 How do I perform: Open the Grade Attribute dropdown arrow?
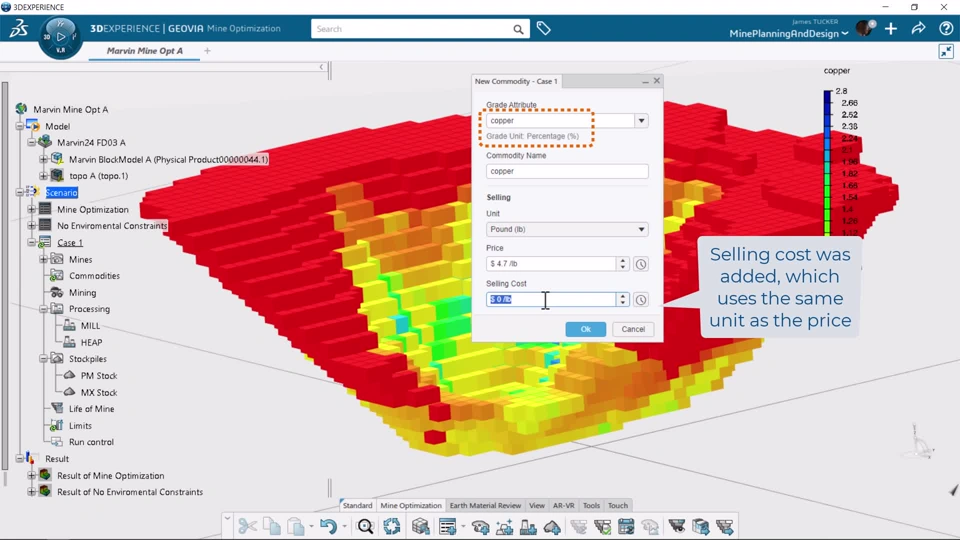pos(641,121)
